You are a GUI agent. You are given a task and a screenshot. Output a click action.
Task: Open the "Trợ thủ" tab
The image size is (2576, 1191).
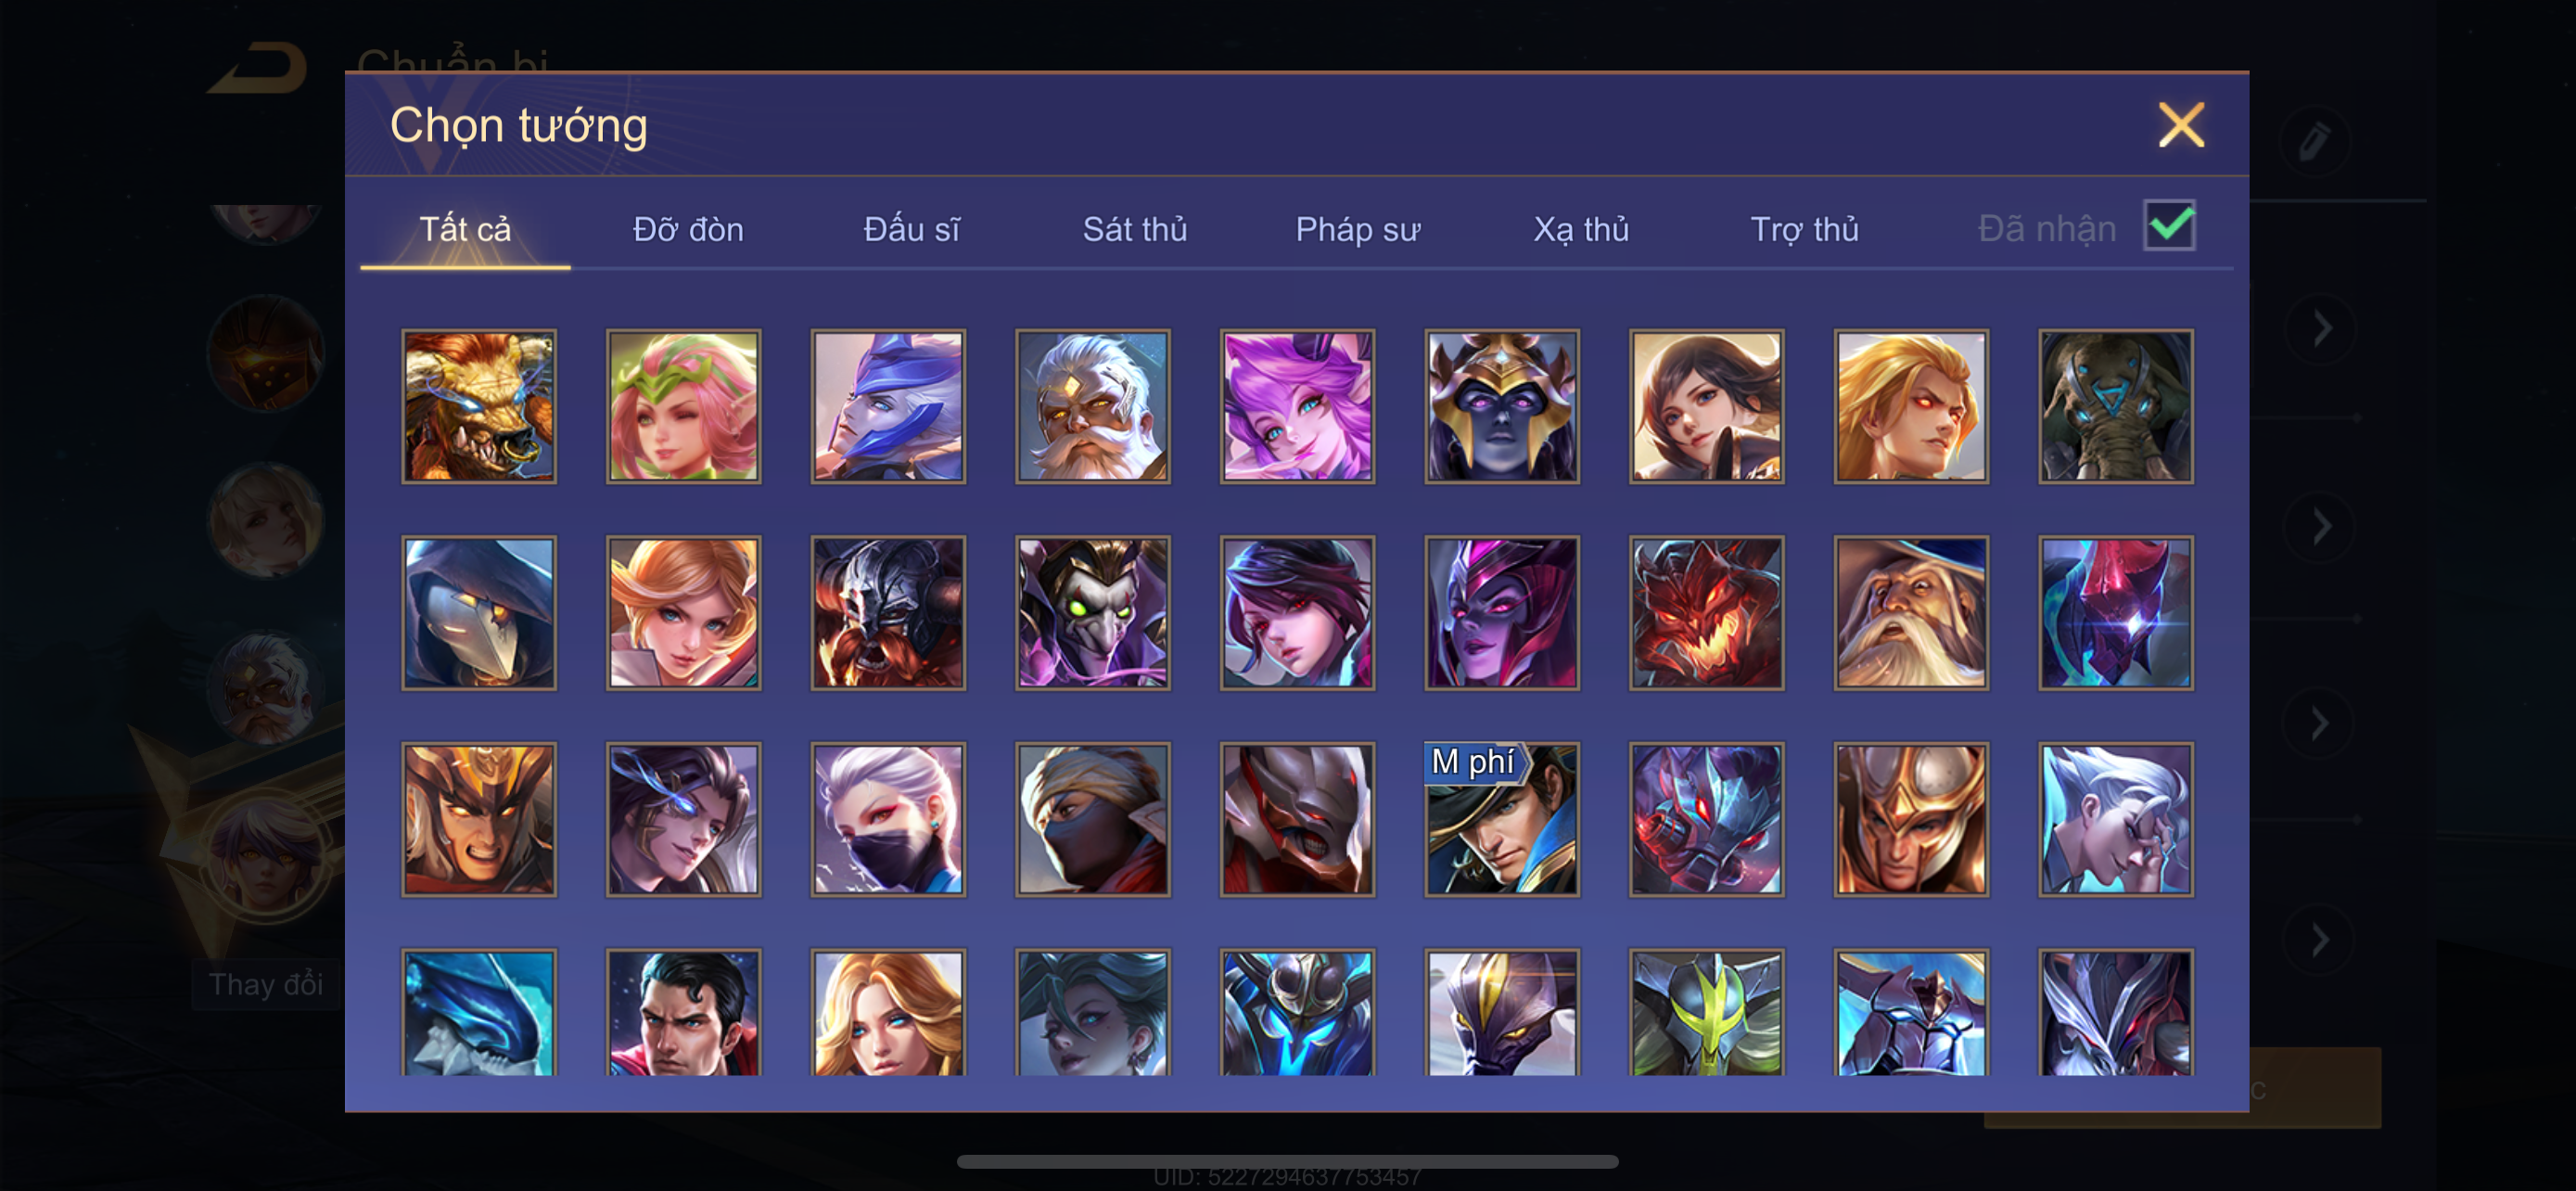click(1804, 229)
